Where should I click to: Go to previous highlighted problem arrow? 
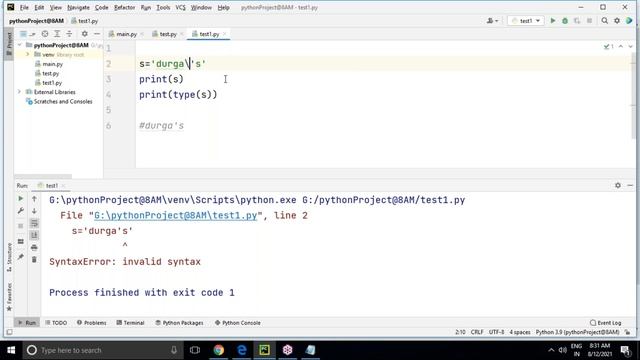(621, 47)
